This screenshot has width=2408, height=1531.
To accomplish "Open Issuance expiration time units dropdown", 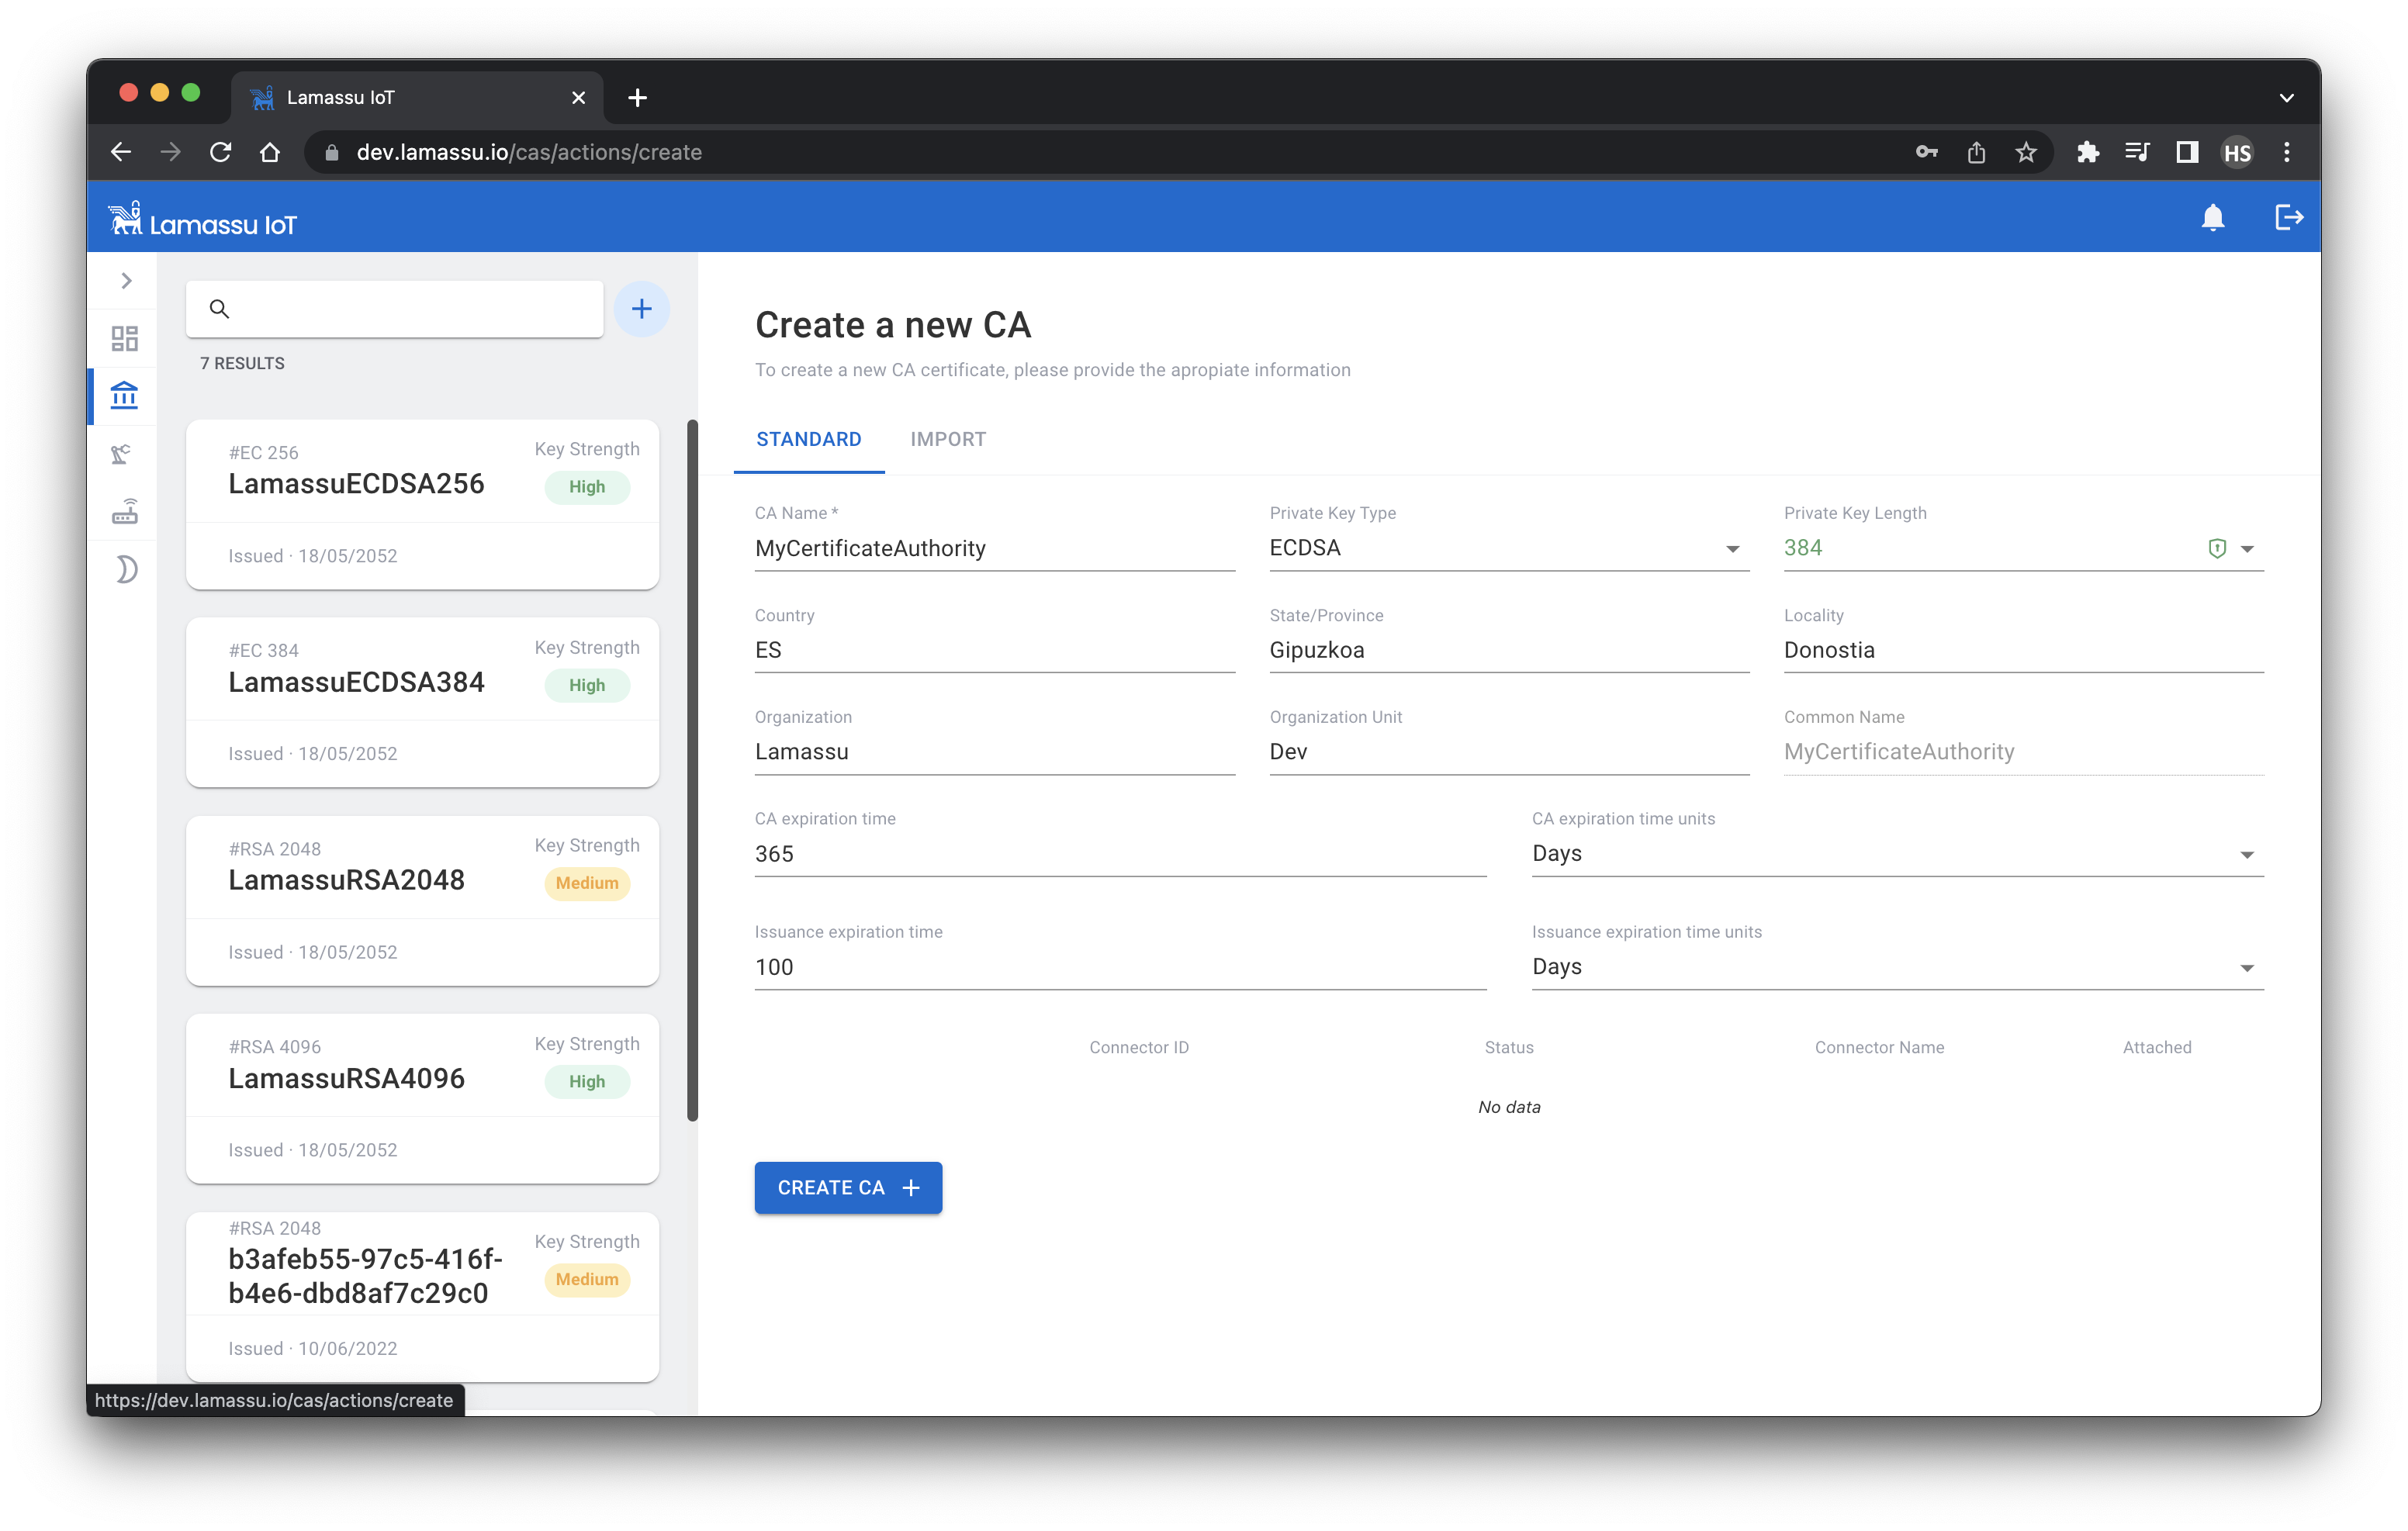I will point(1897,966).
